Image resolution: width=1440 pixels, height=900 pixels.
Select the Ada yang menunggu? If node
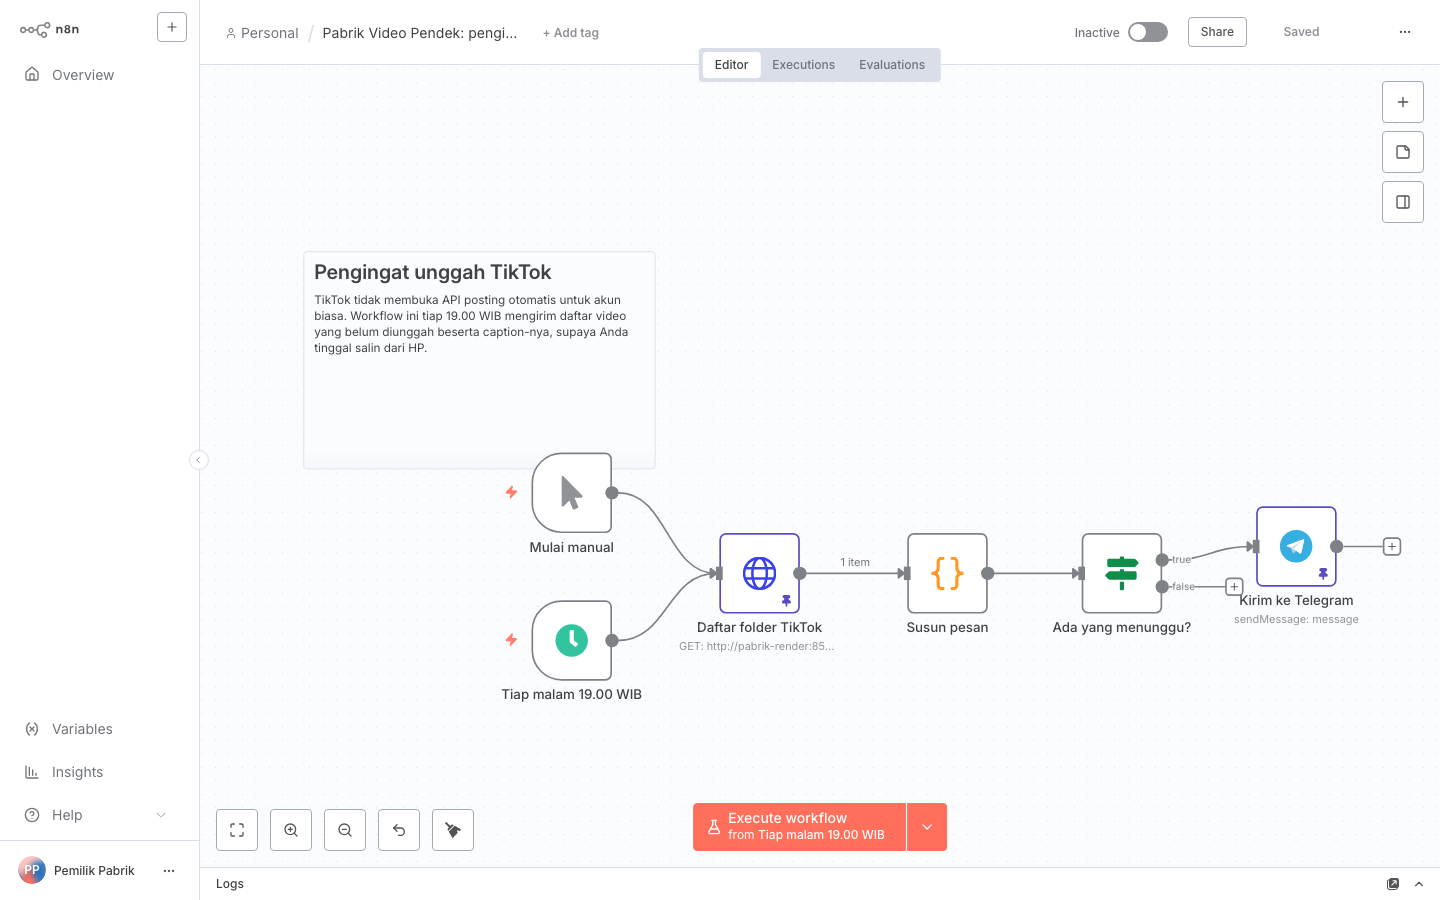(x=1122, y=573)
